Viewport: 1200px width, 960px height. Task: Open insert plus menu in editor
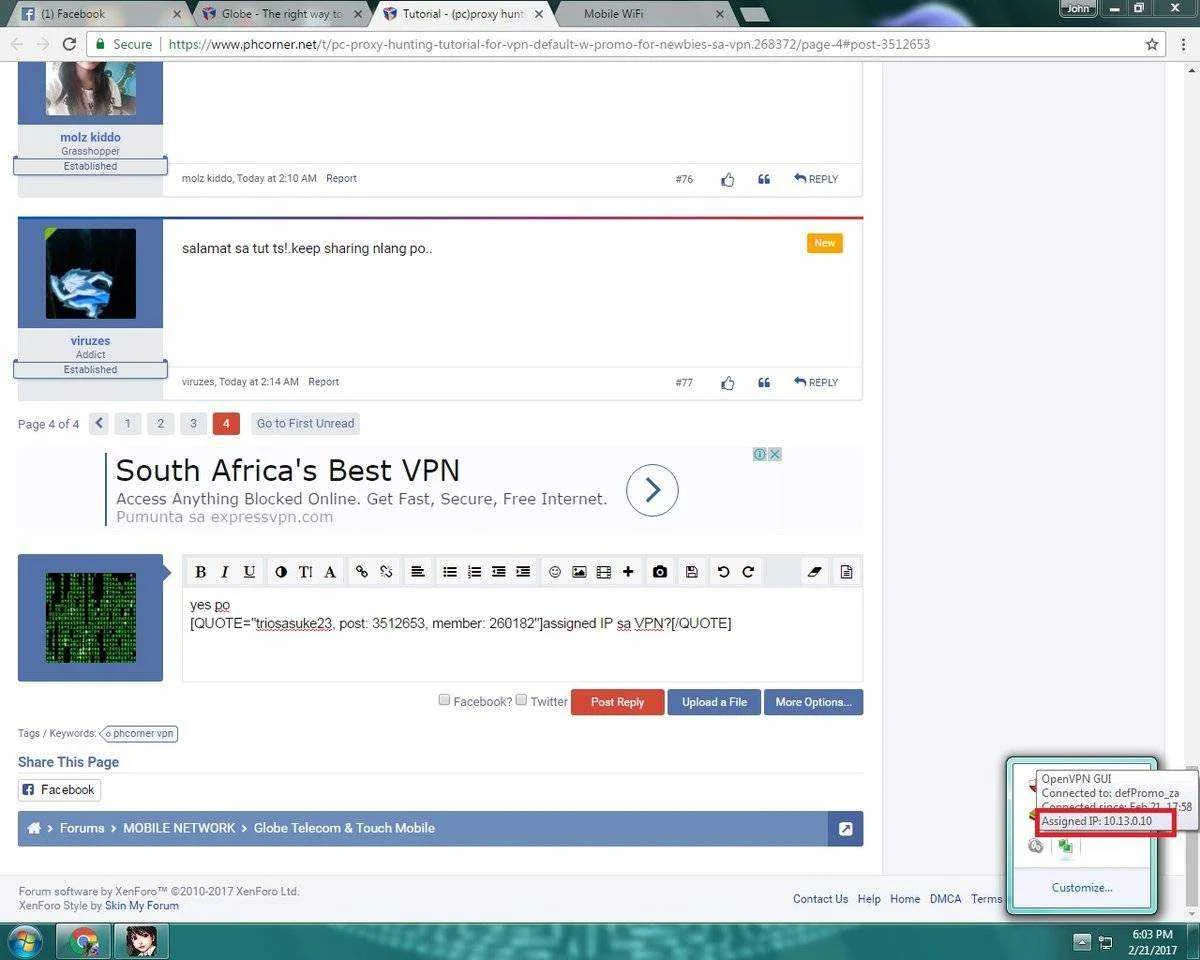[628, 572]
